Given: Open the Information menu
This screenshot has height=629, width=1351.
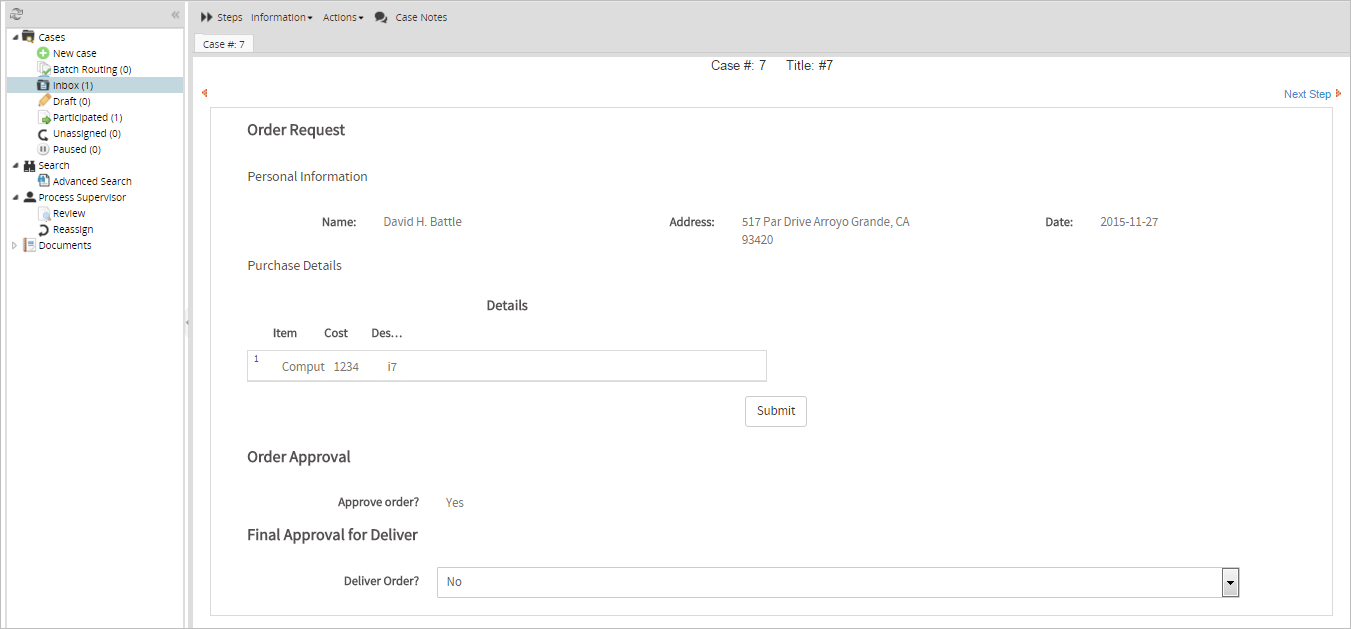Looking at the screenshot, I should tap(281, 17).
